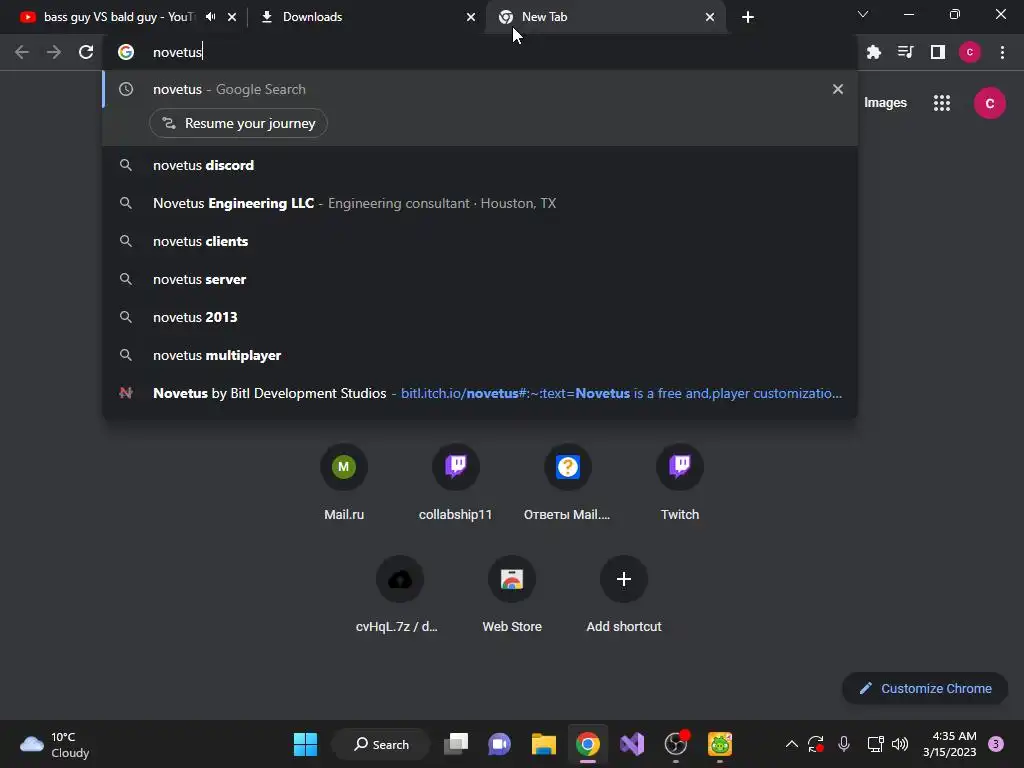Open Novetus by Bitl Development Studios link
The height and width of the screenshot is (768, 1024).
coord(480,393)
